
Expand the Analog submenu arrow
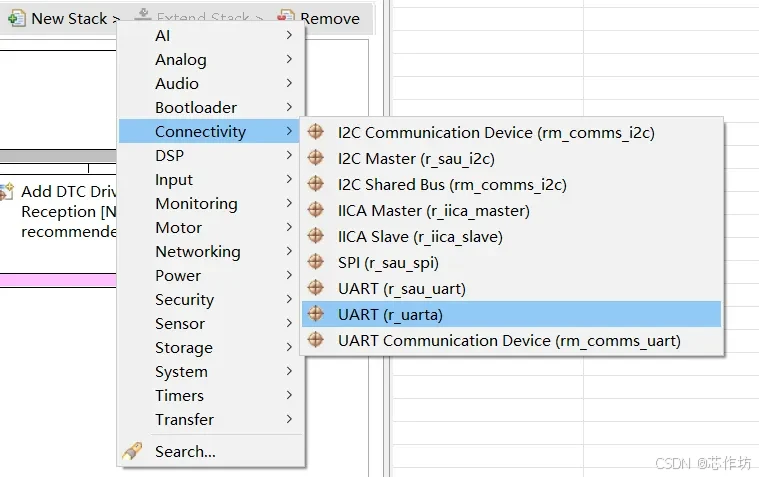pos(289,59)
